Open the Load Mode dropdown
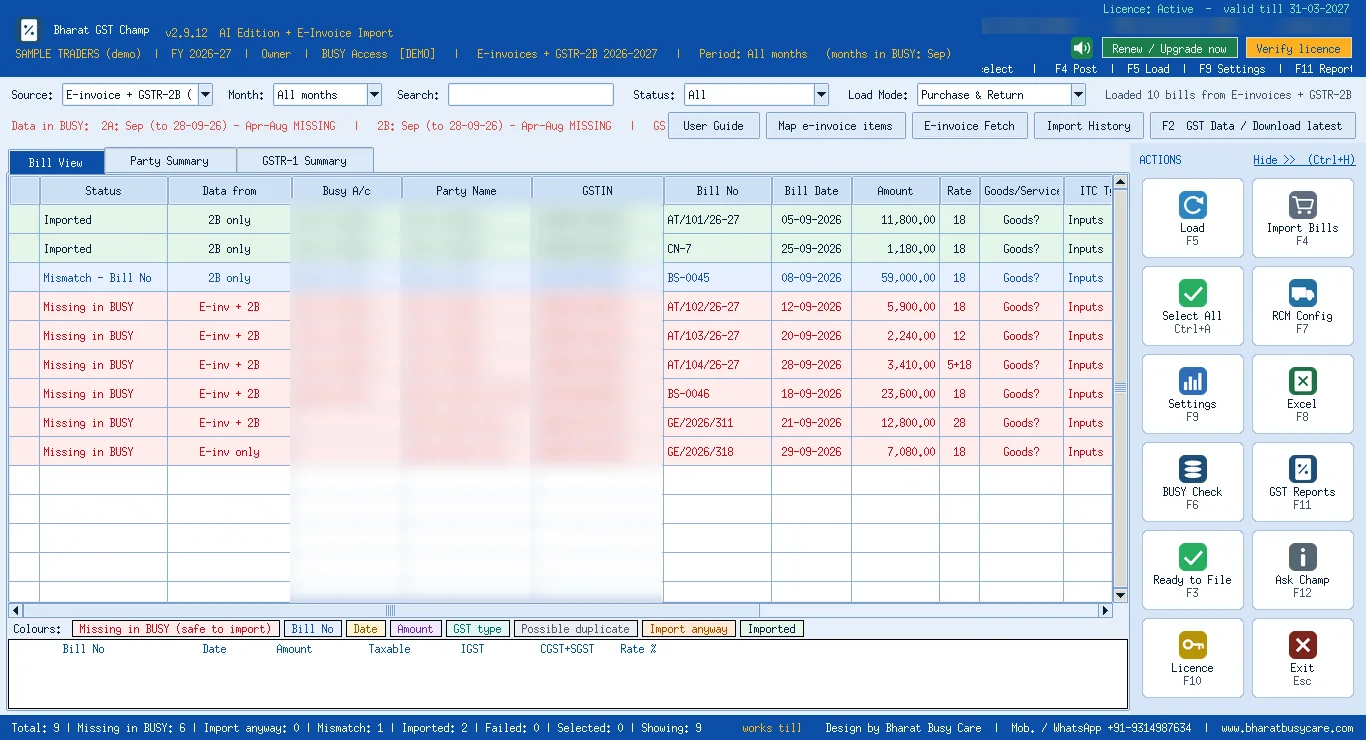 (1078, 95)
